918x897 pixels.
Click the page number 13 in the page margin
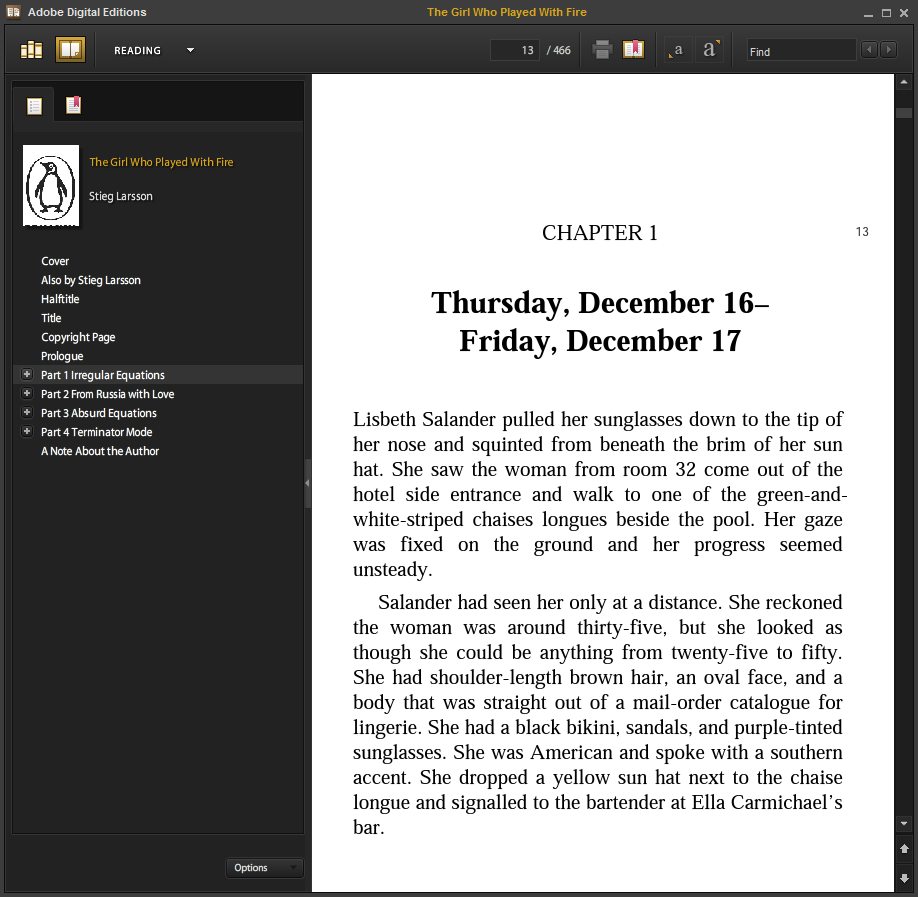[x=862, y=232]
